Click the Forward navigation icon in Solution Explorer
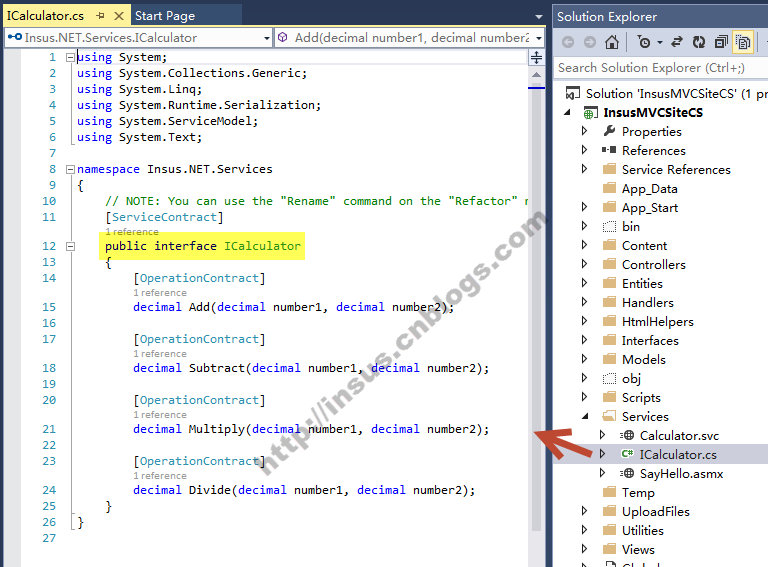This screenshot has width=768, height=567. [590, 43]
